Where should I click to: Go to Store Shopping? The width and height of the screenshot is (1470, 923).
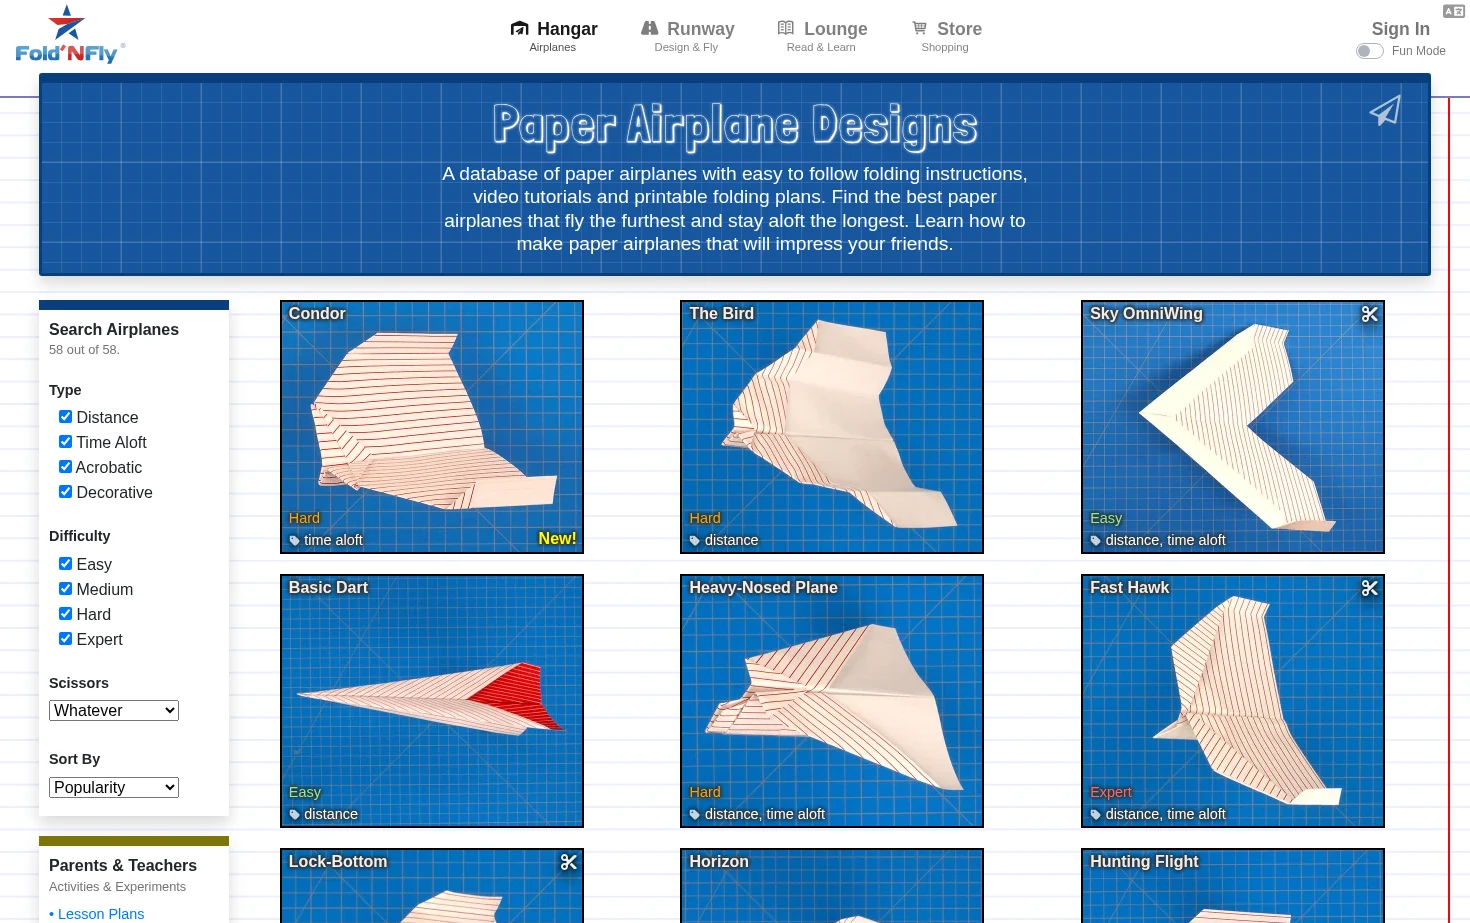[946, 36]
